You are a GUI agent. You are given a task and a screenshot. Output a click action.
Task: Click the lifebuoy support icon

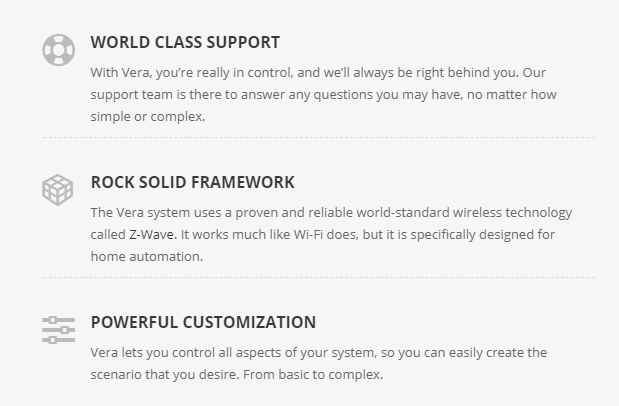pos(58,49)
